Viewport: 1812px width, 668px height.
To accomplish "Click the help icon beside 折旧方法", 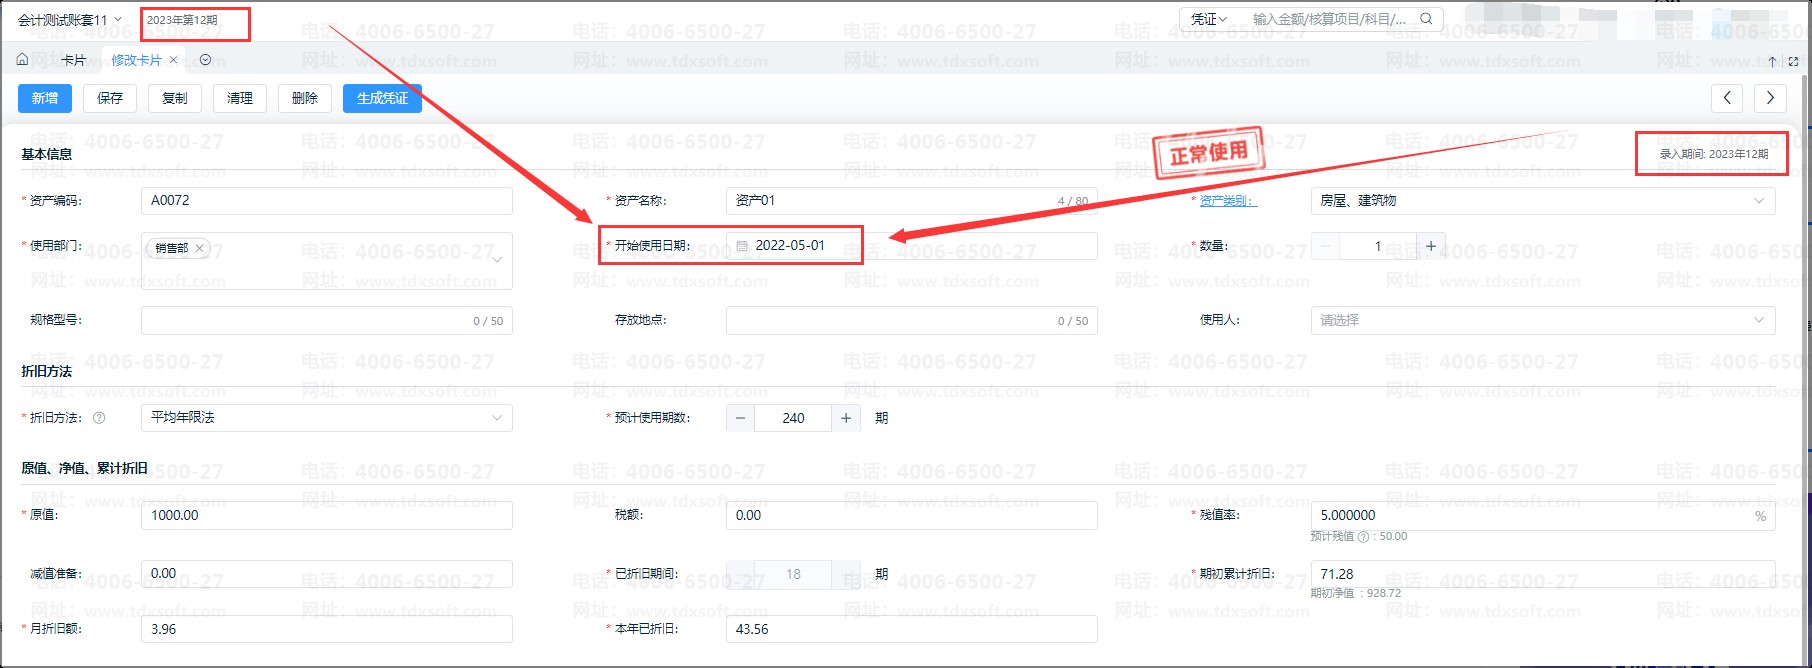I will click(99, 418).
